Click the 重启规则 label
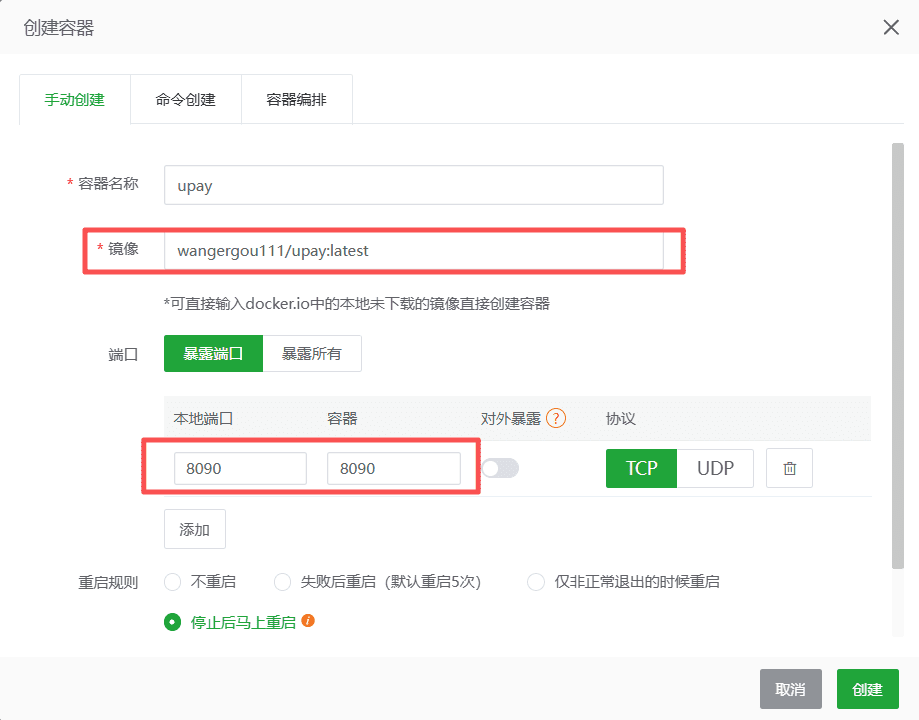The height and width of the screenshot is (720, 919). [108, 582]
